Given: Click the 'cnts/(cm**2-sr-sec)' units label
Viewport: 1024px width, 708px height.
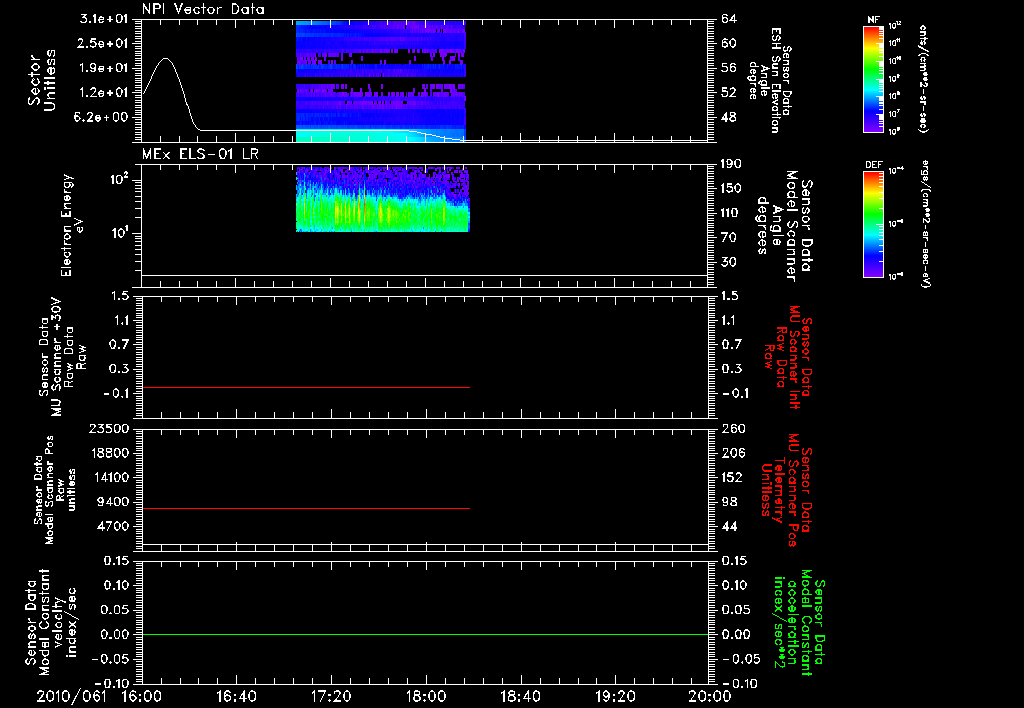Looking at the screenshot, I should tap(923, 78).
